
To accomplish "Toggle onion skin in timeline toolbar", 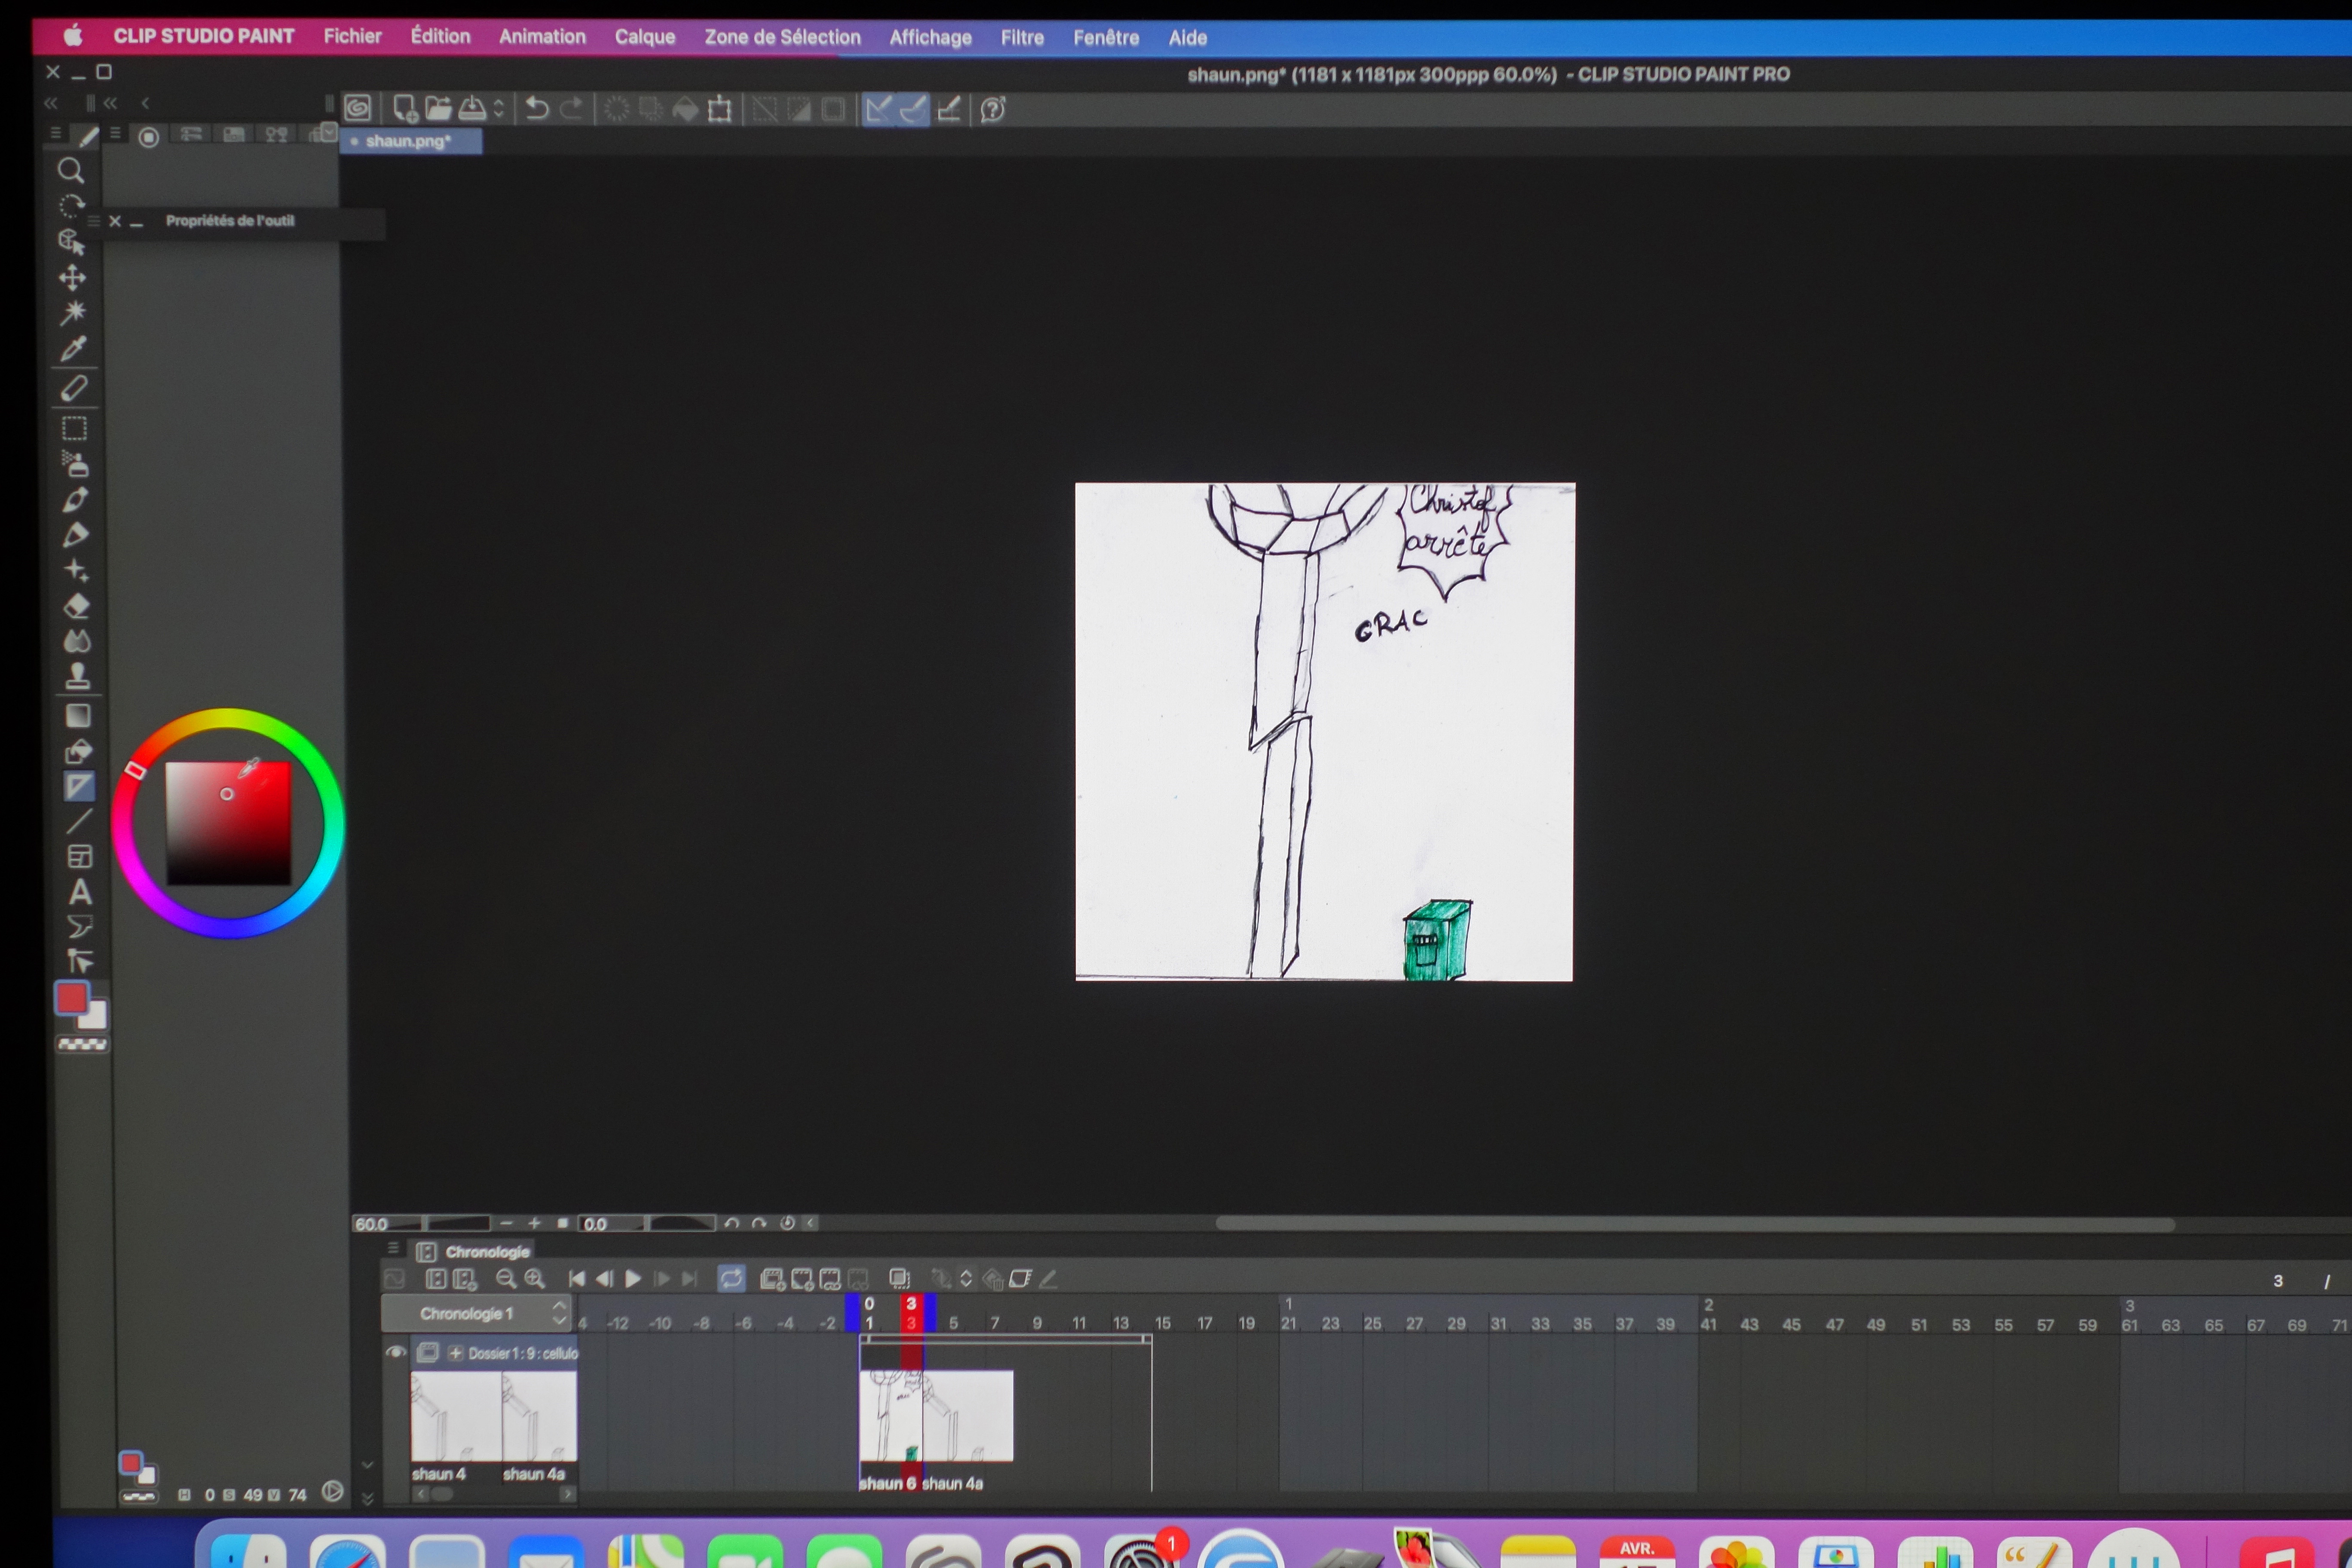I will click(x=899, y=1279).
